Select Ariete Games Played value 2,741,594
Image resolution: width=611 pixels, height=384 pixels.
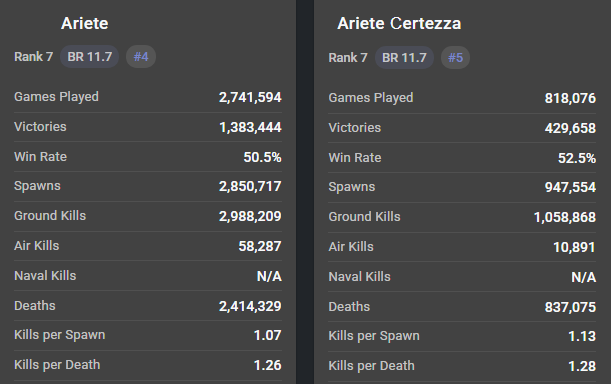coord(250,97)
